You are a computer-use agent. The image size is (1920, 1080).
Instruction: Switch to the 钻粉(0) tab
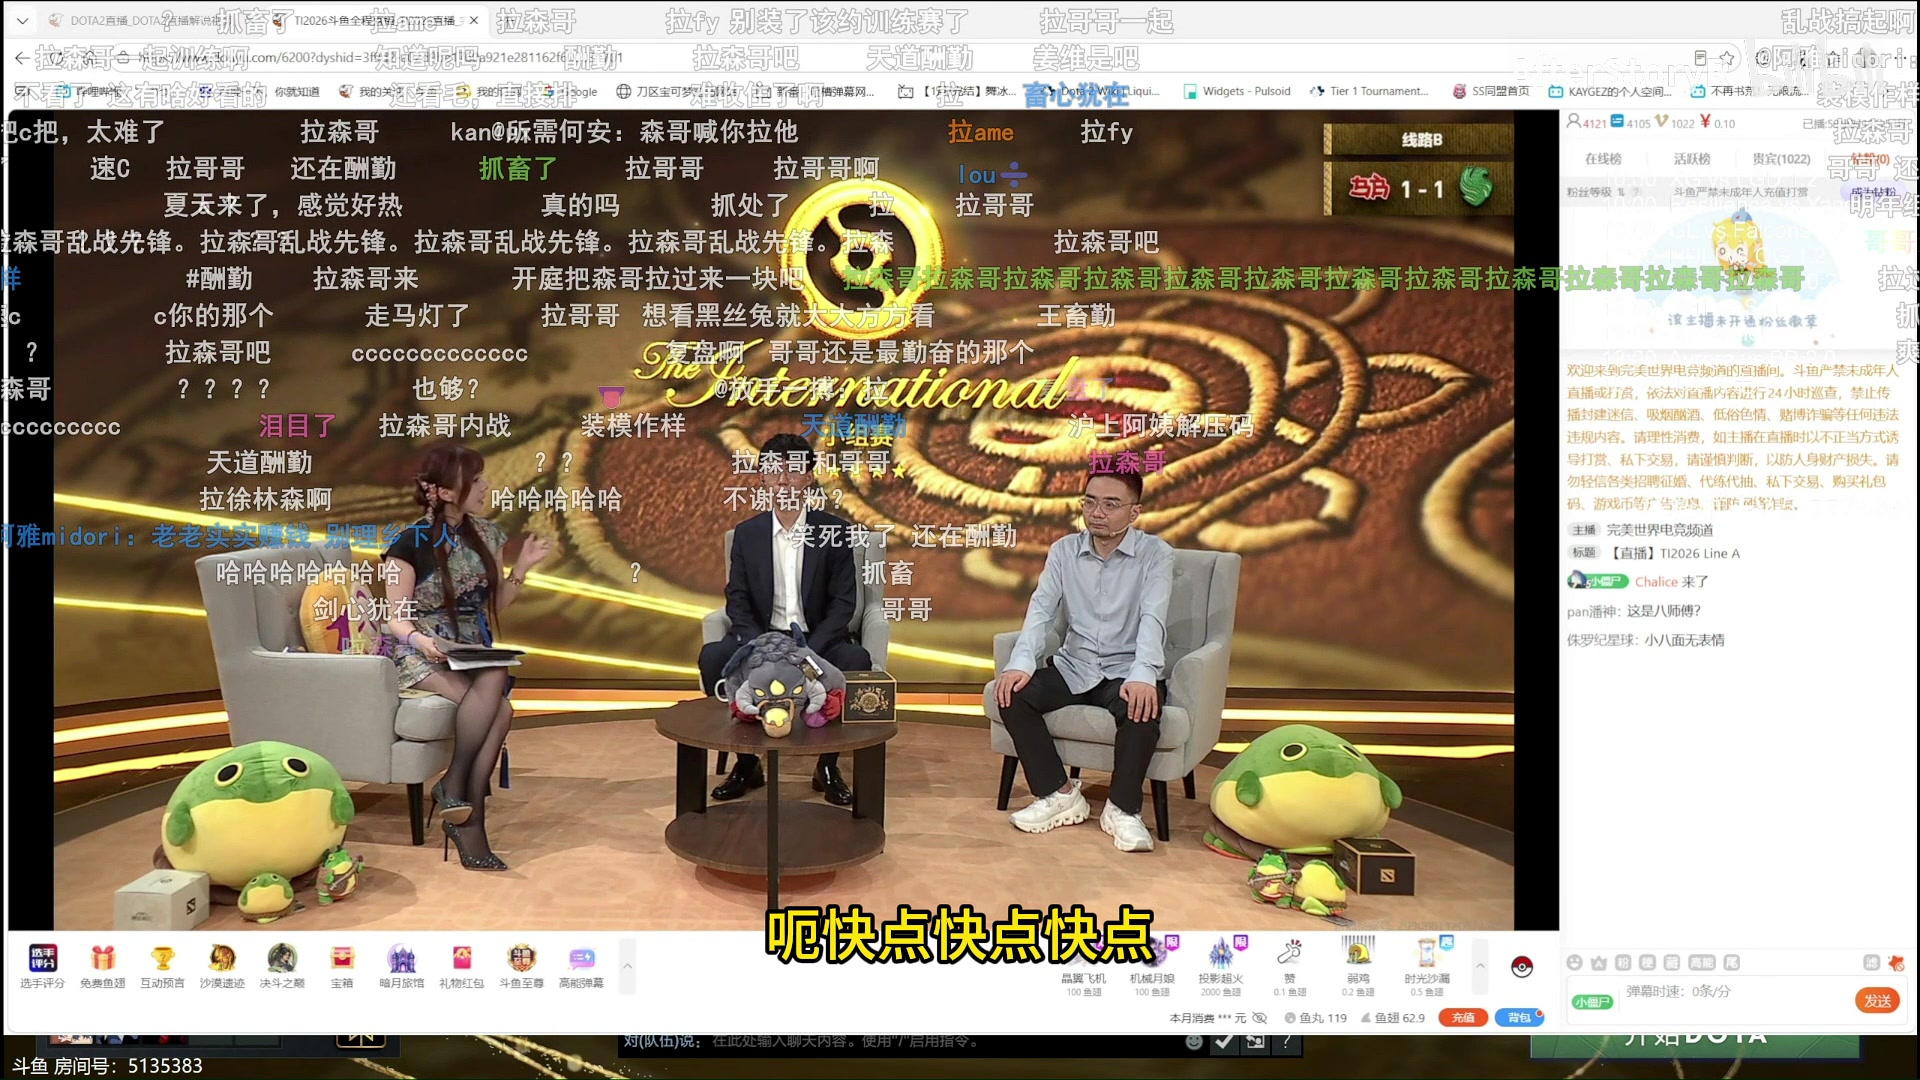pos(1869,159)
